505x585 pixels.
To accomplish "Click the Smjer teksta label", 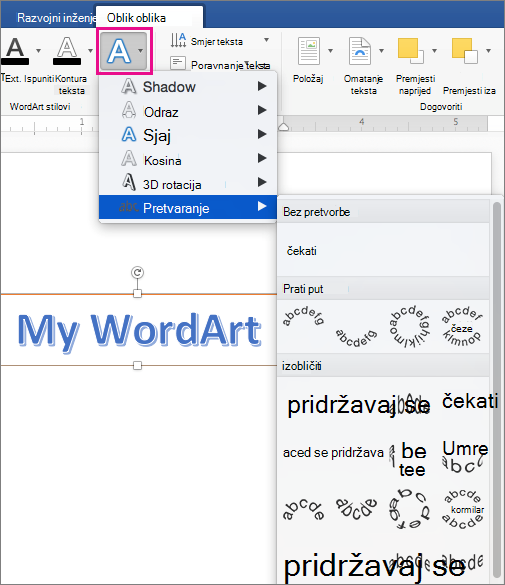I will pyautogui.click(x=217, y=41).
